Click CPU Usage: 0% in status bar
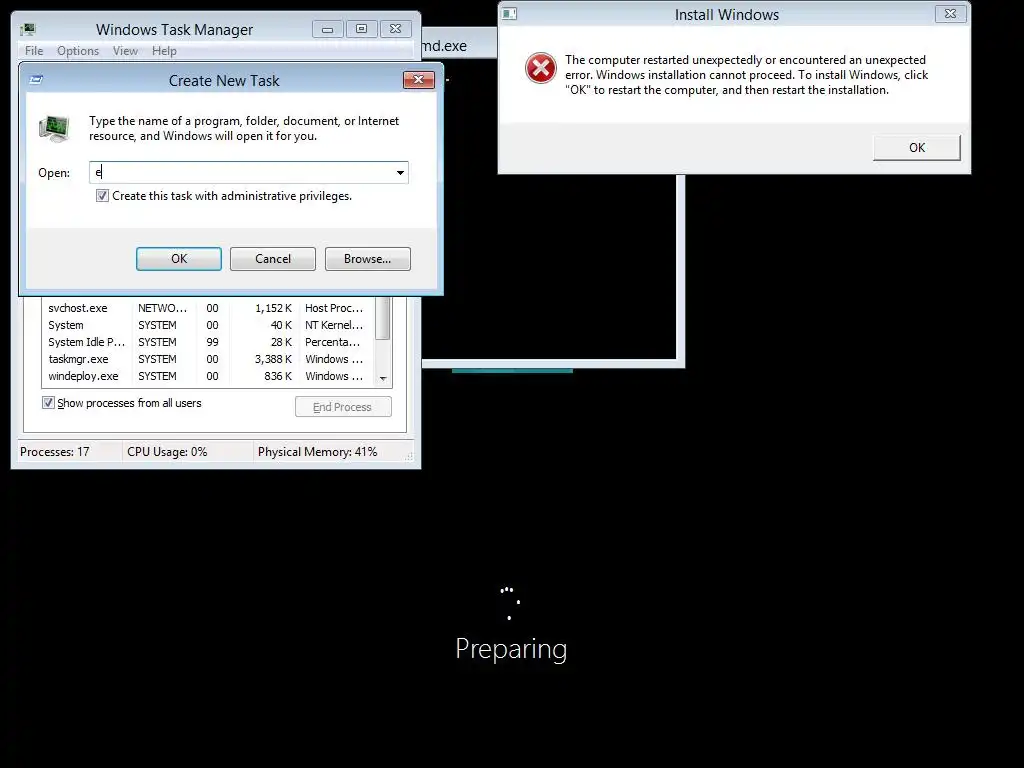The height and width of the screenshot is (768, 1024). [x=167, y=452]
